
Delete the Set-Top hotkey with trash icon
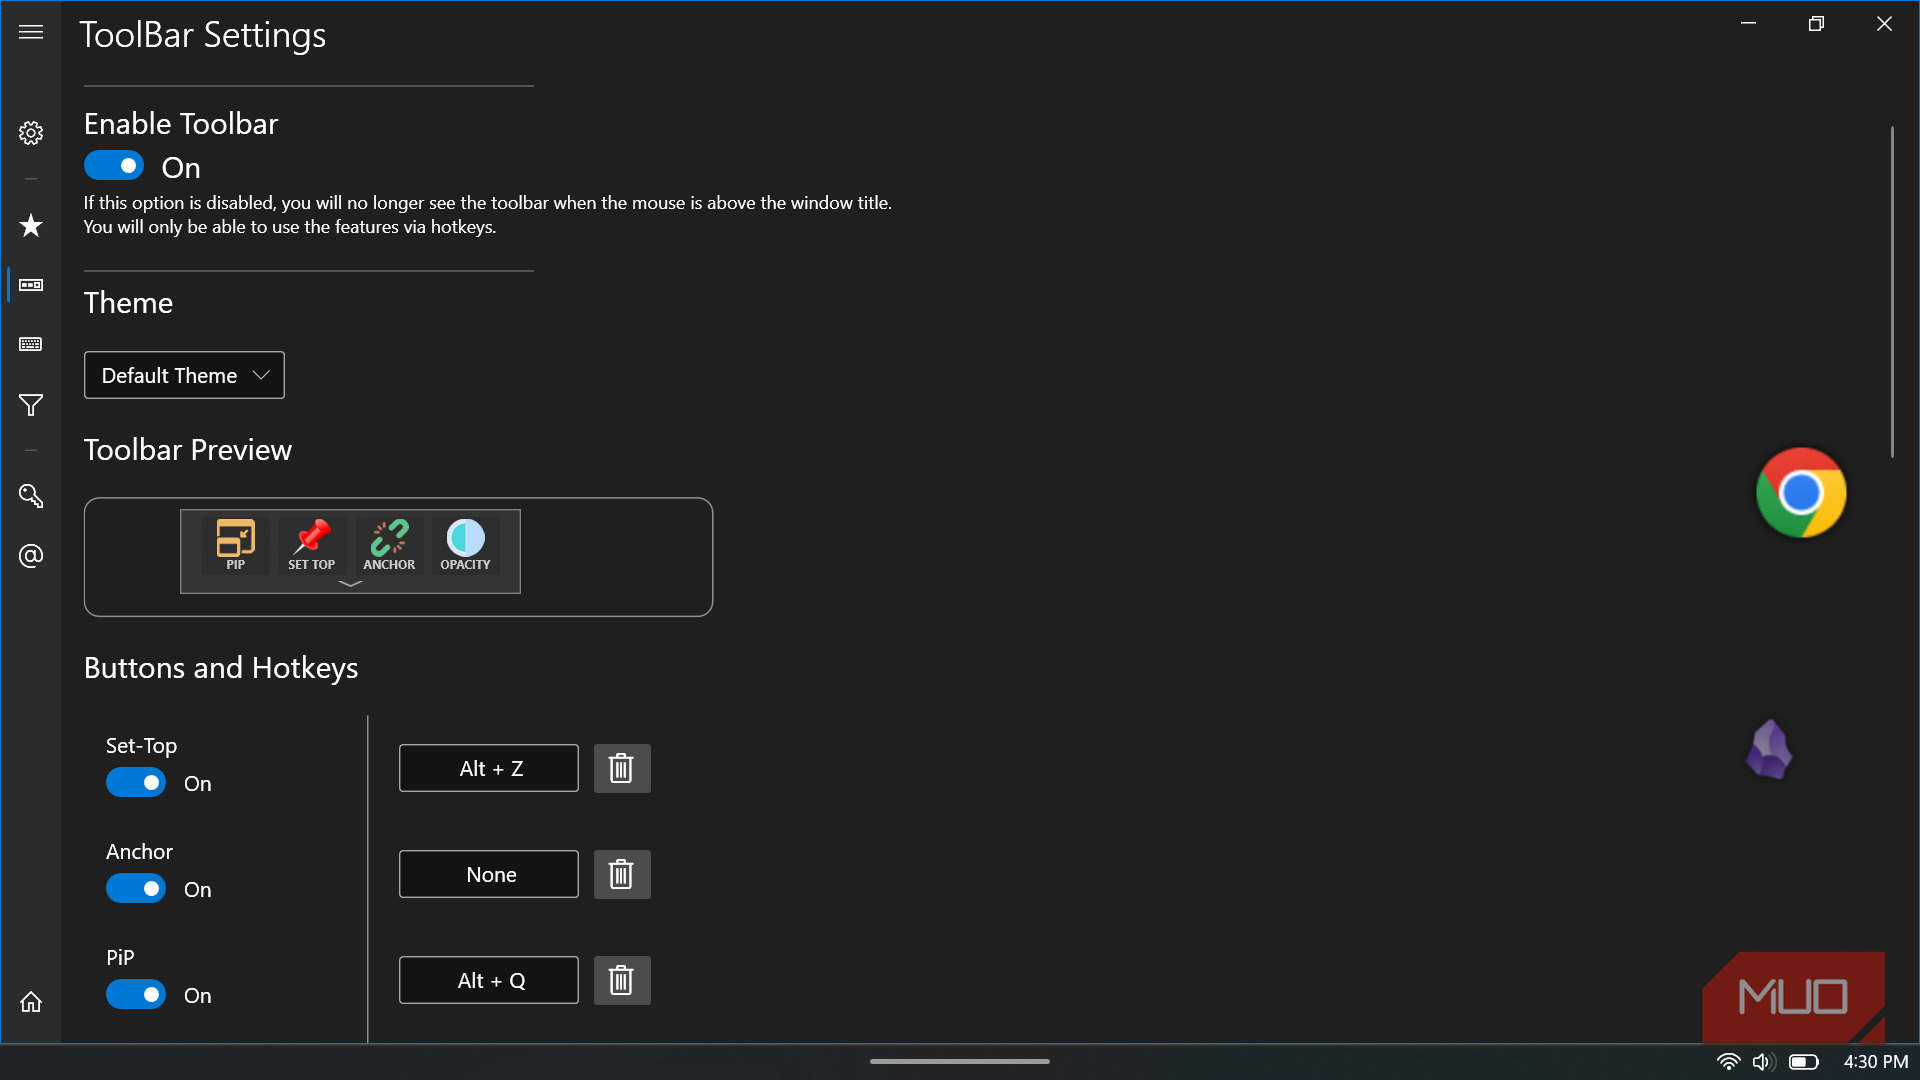tap(622, 768)
